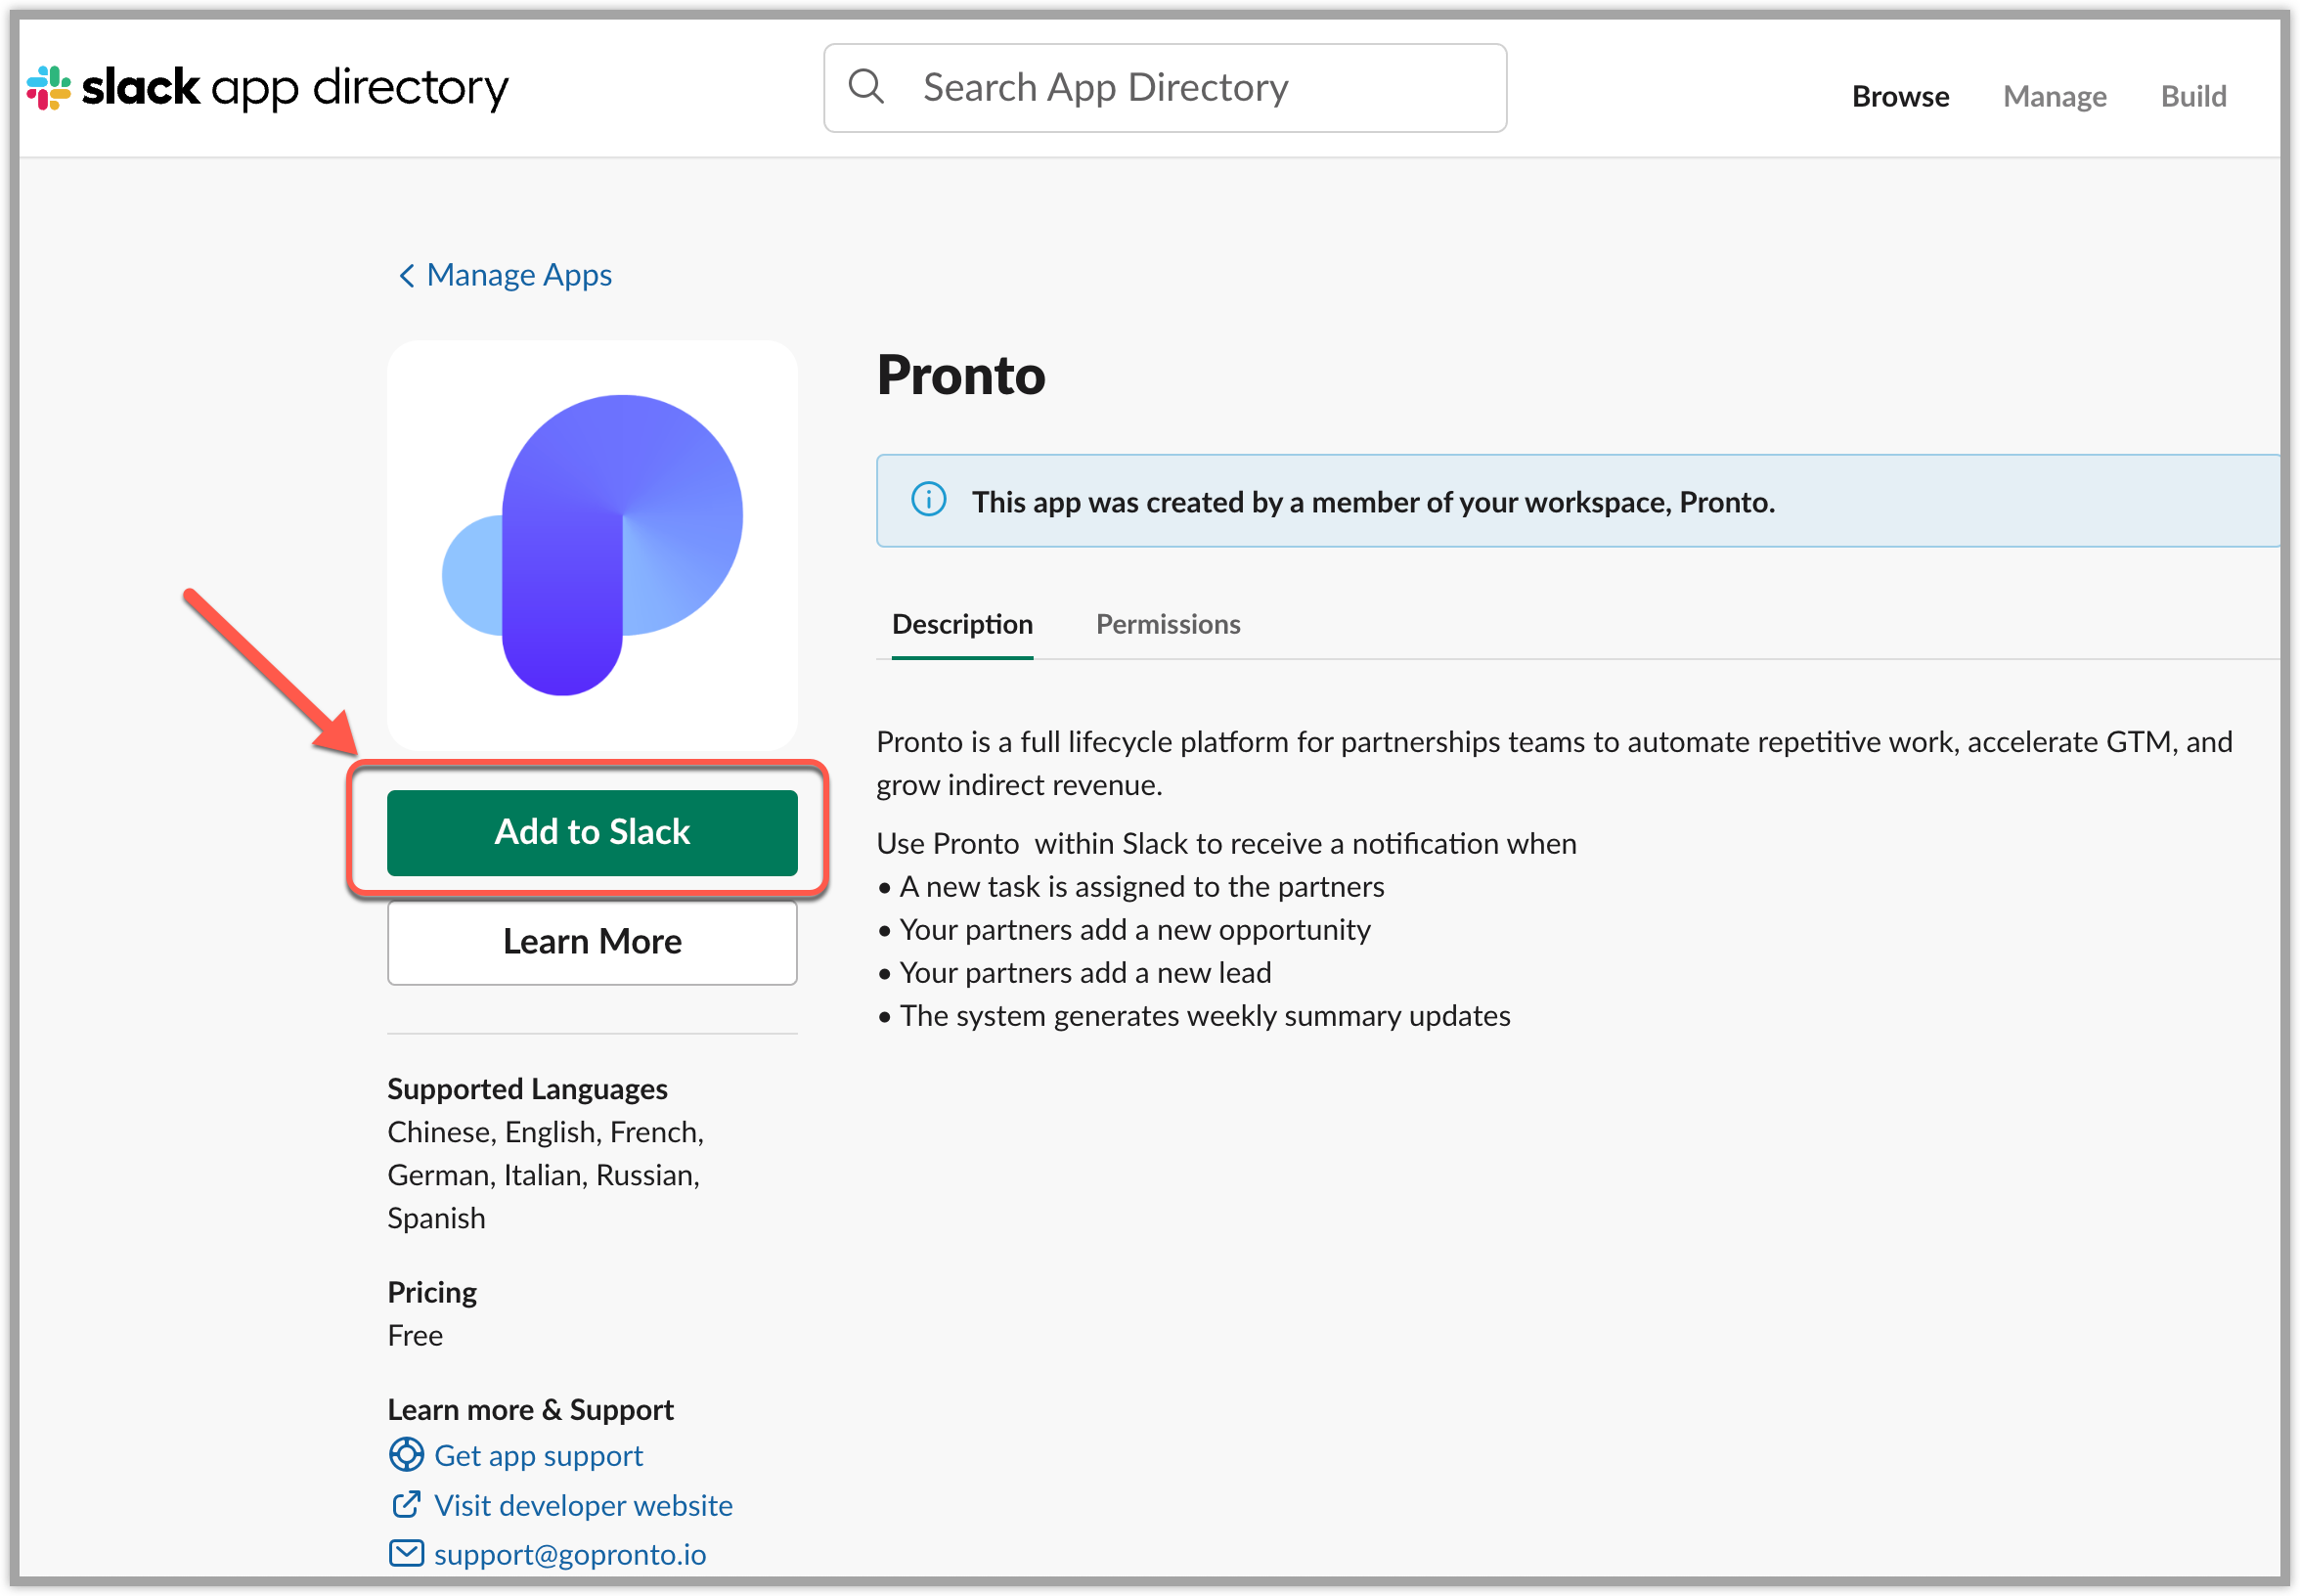
Task: Open the Visit developer website link
Action: pos(583,1505)
